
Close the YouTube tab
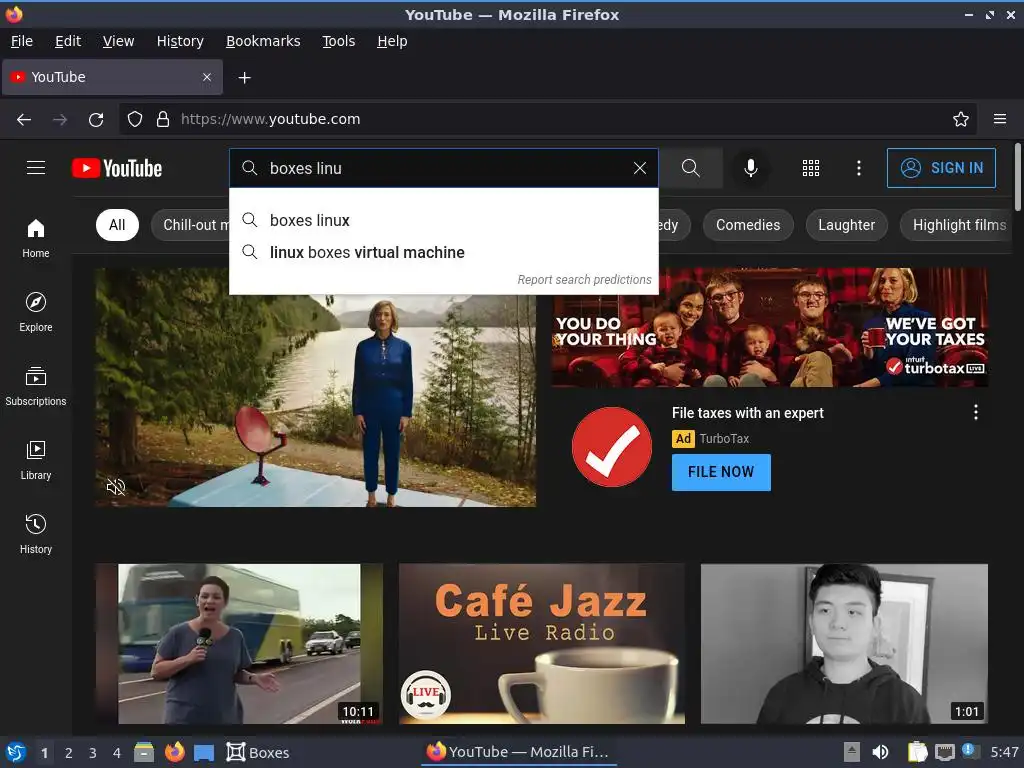[x=206, y=77]
